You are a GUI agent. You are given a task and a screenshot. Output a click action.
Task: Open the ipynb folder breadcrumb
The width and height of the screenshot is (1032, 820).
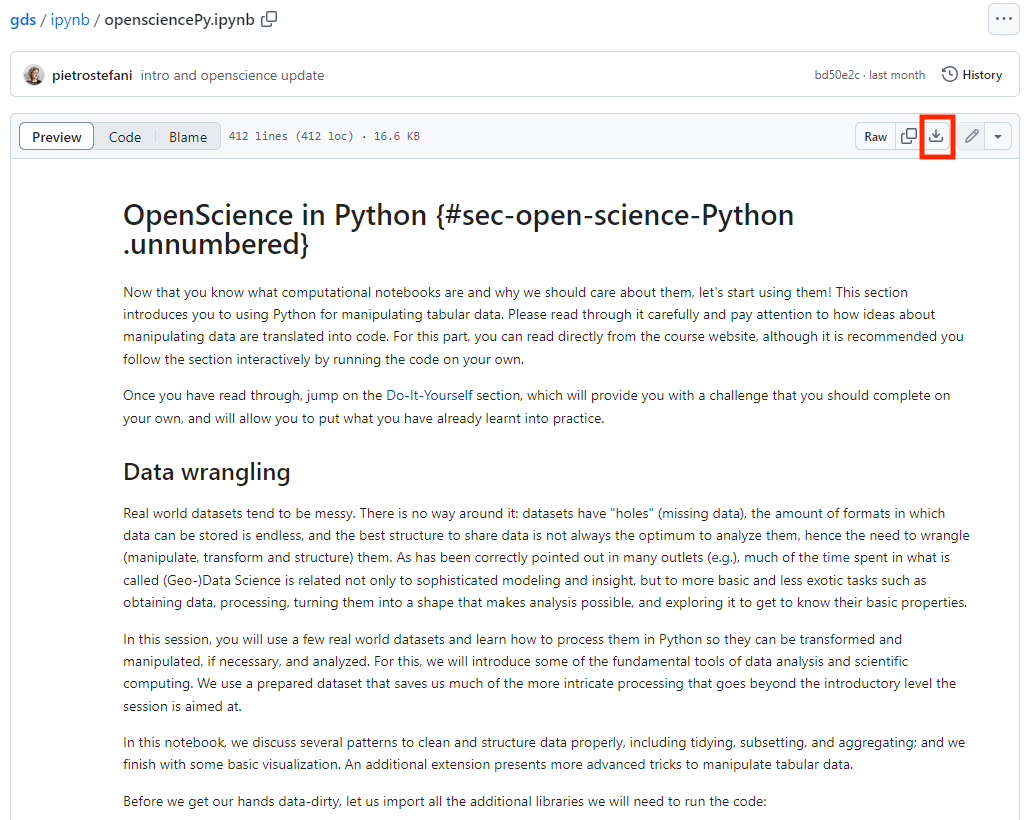70,19
